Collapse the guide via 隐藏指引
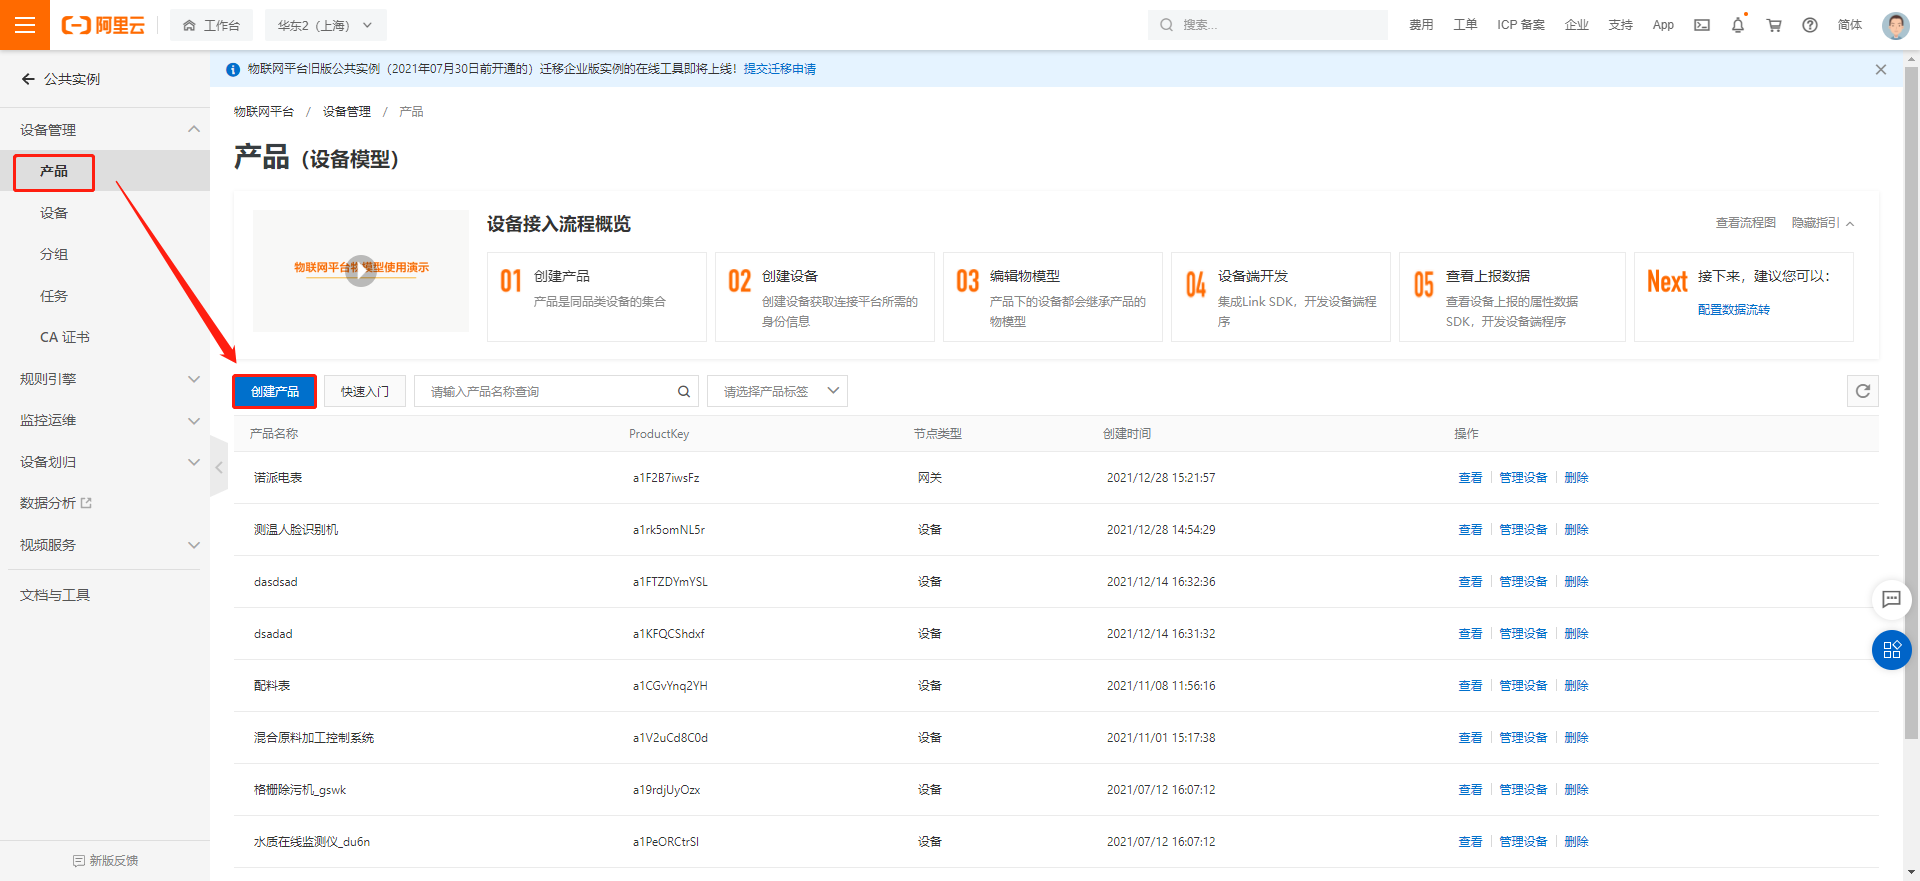Image resolution: width=1920 pixels, height=881 pixels. click(1822, 223)
